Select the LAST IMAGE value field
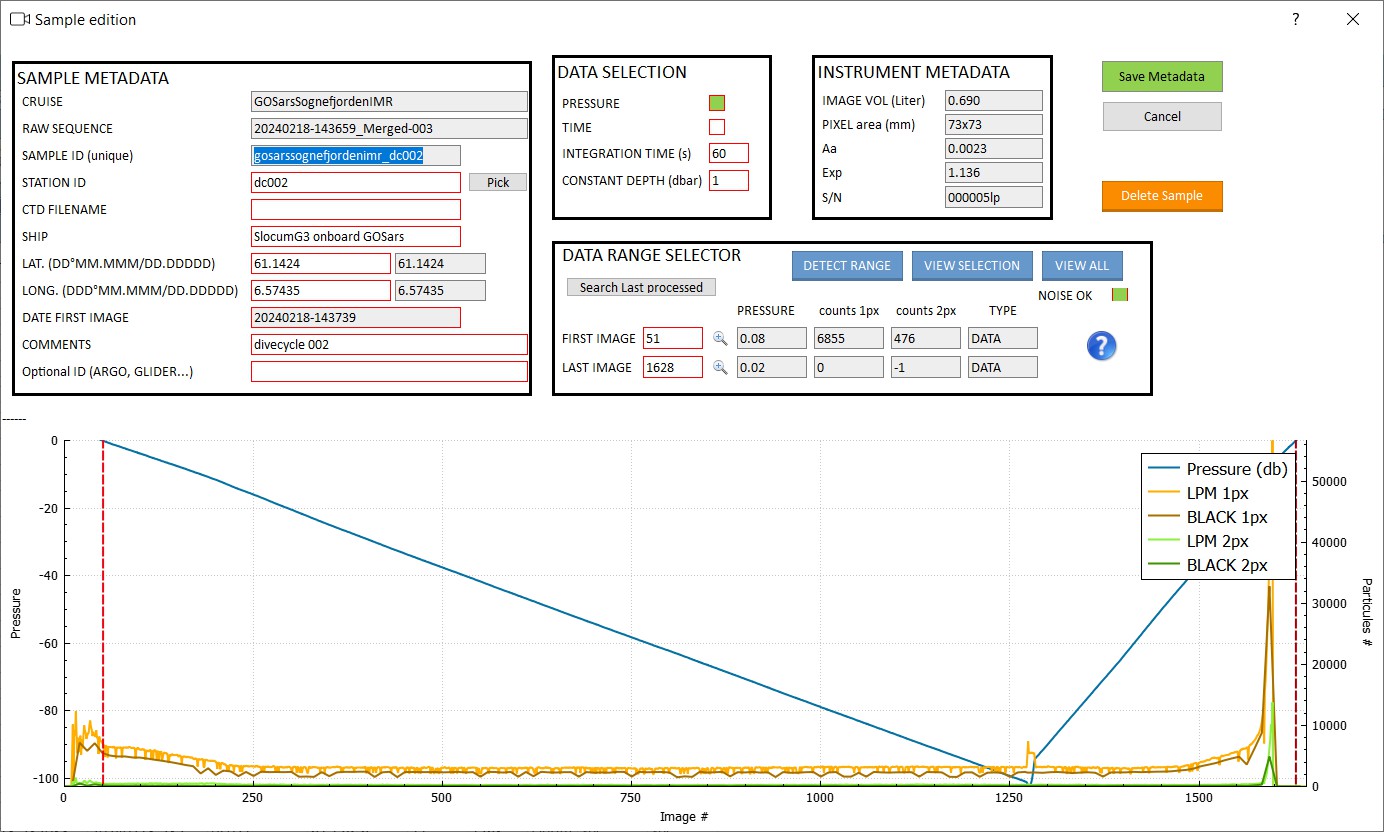Image resolution: width=1384 pixels, height=832 pixels. 673,367
